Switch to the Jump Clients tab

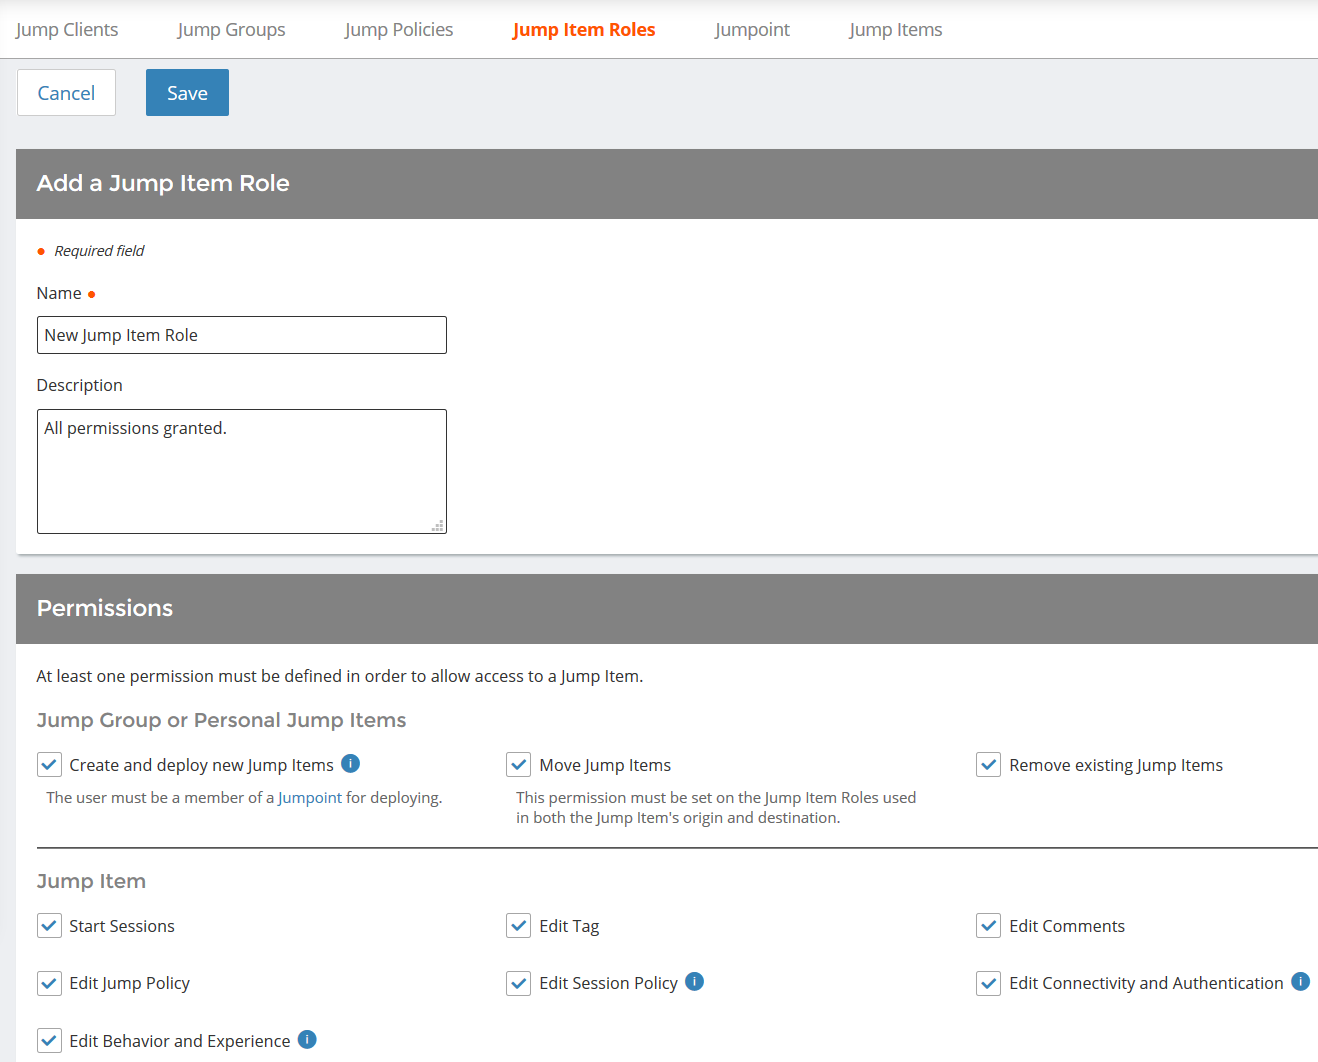[x=66, y=29]
